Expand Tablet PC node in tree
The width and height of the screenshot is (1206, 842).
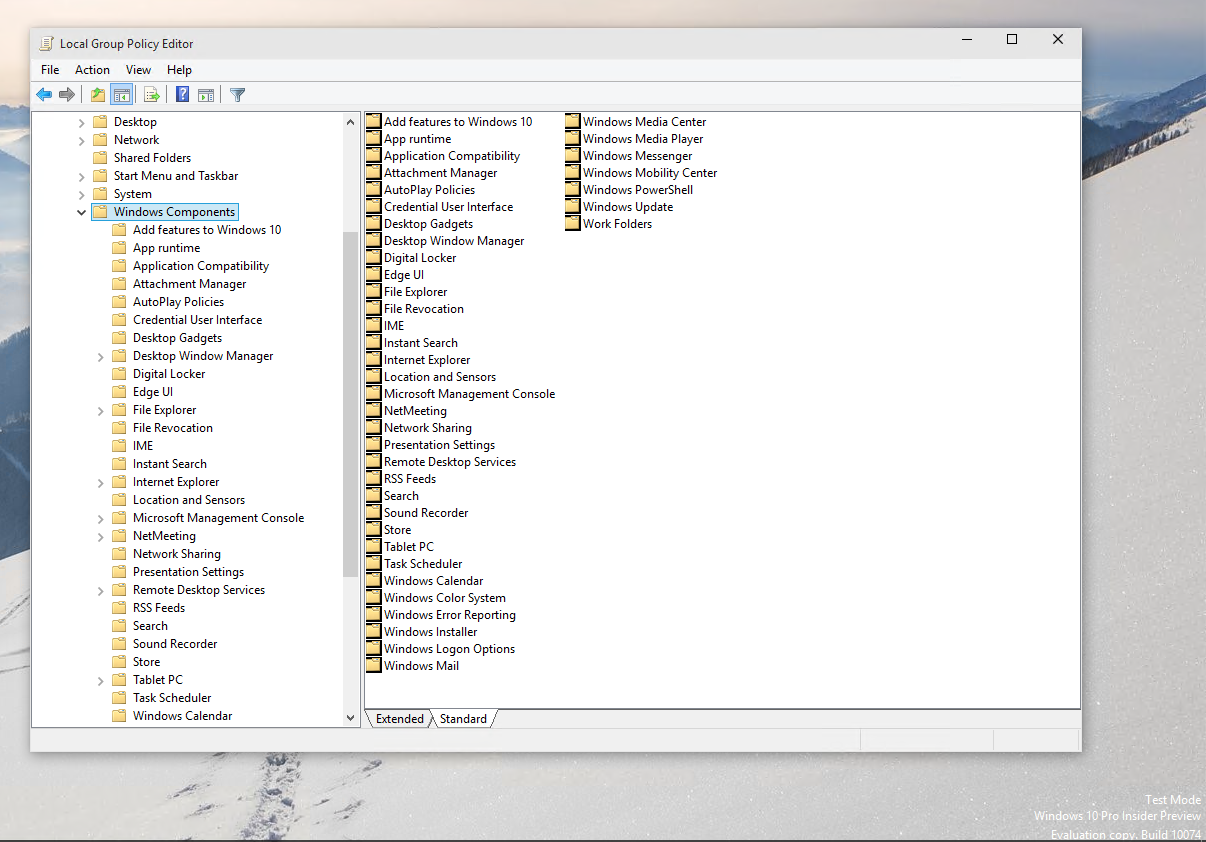tap(101, 680)
